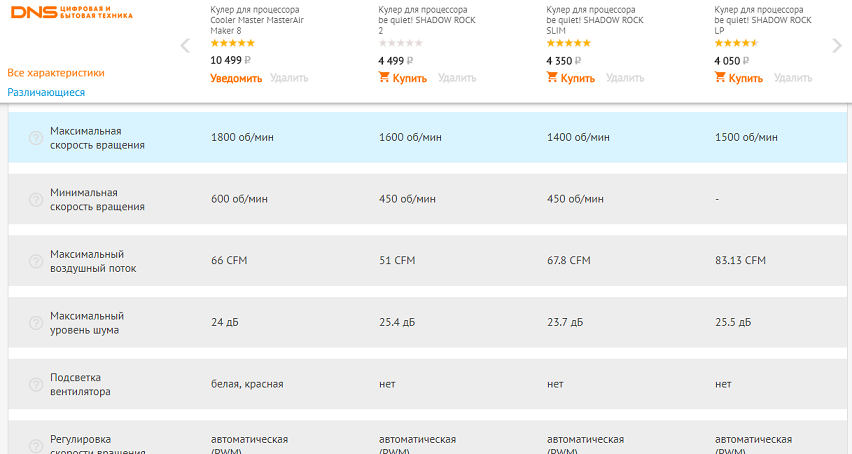Open help icon for Минимальная скорость вращения
Image resolution: width=852 pixels, height=454 pixels.
tap(36, 199)
